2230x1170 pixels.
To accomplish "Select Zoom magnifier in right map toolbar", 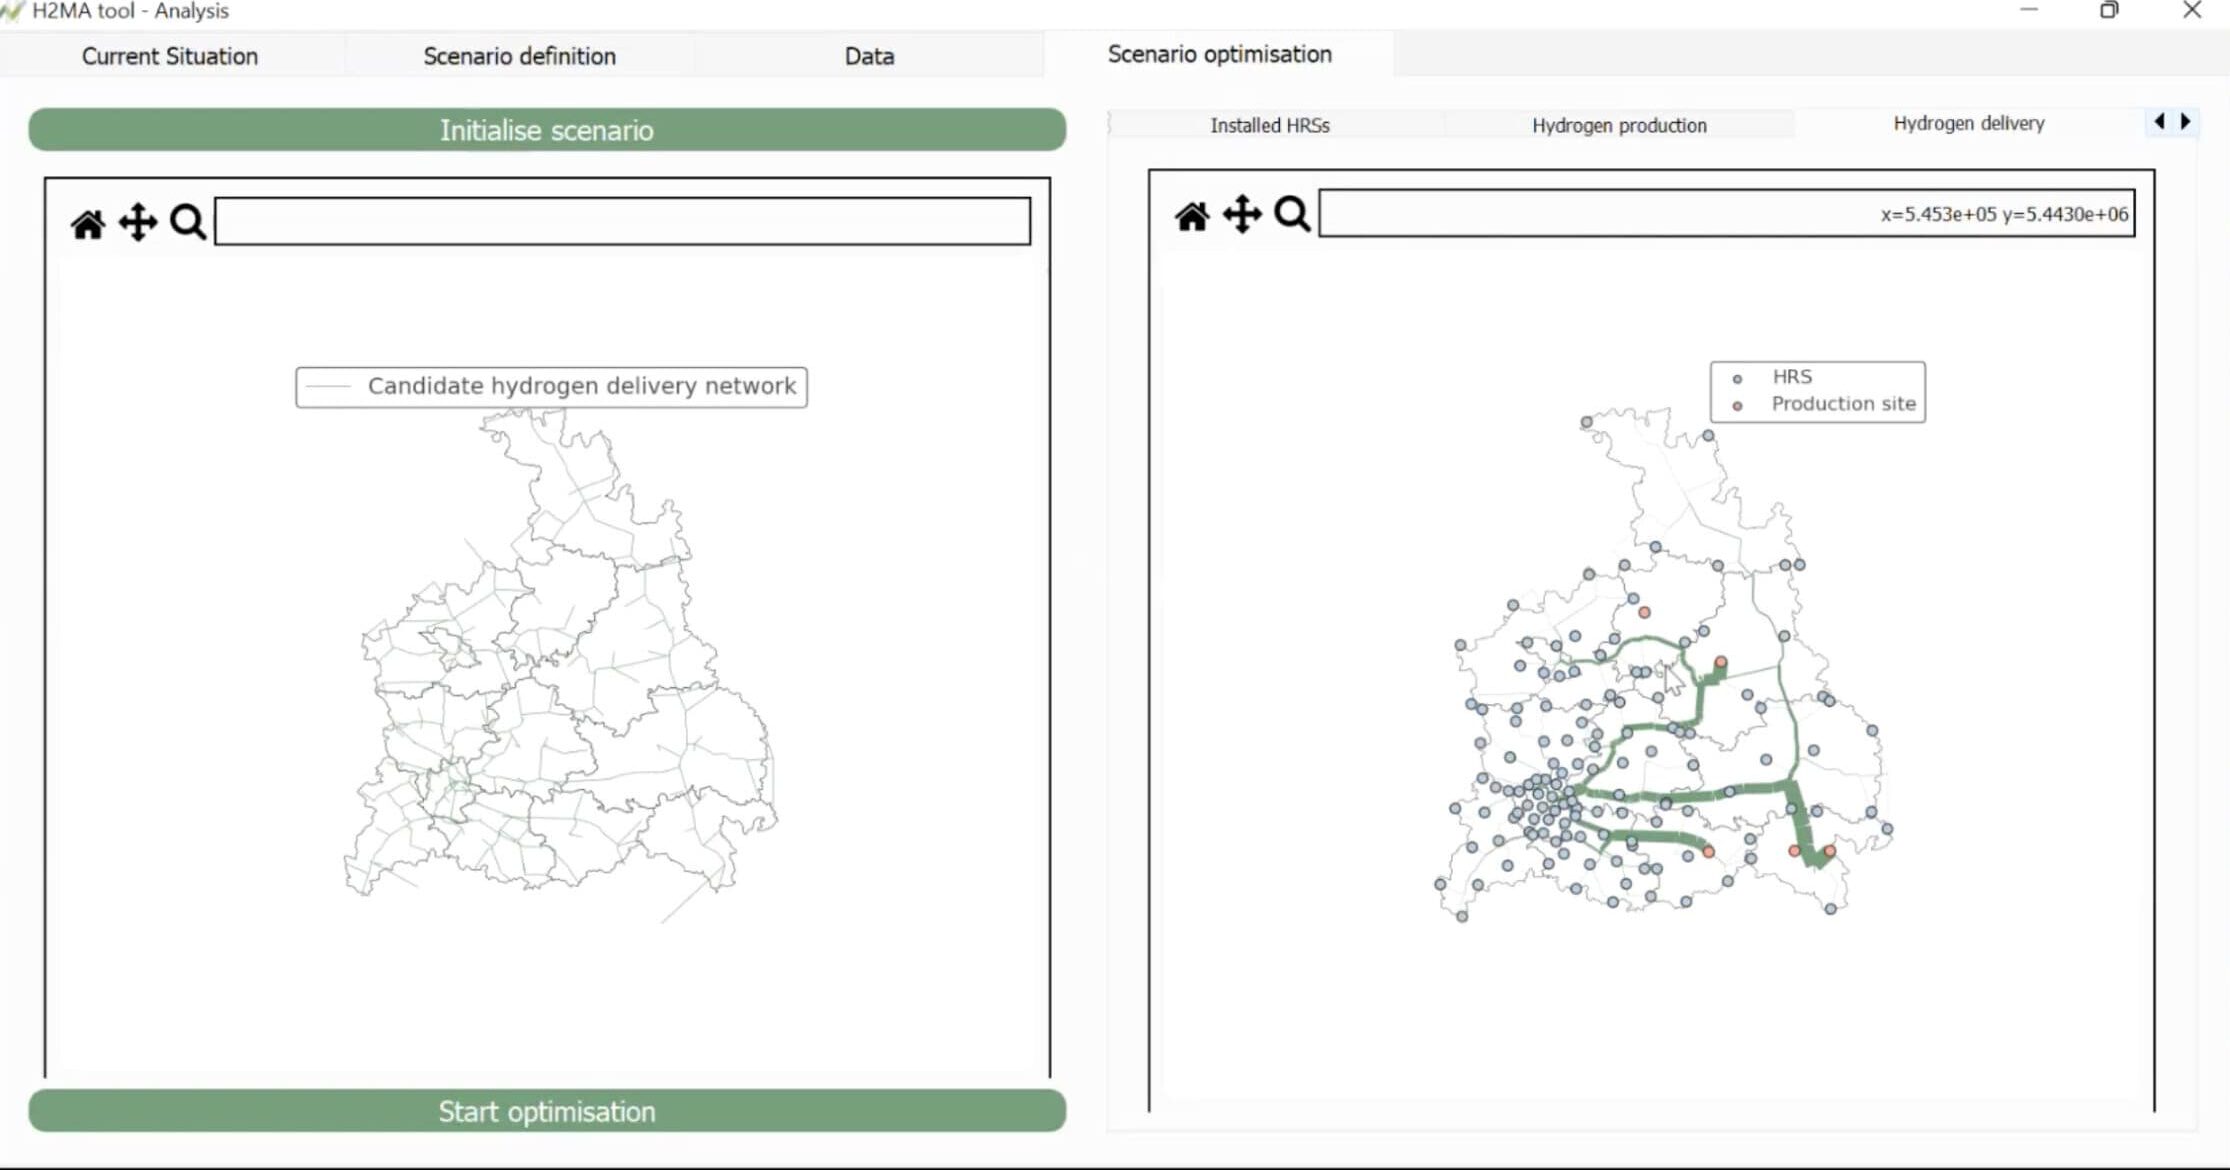I will (1292, 214).
